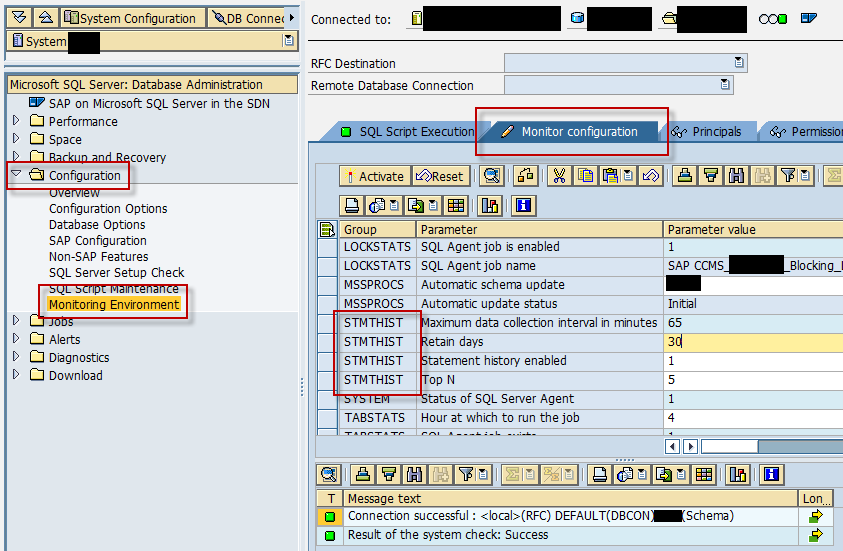843x551 pixels.
Task: Expand the Performance folder
Action: [x=16, y=120]
